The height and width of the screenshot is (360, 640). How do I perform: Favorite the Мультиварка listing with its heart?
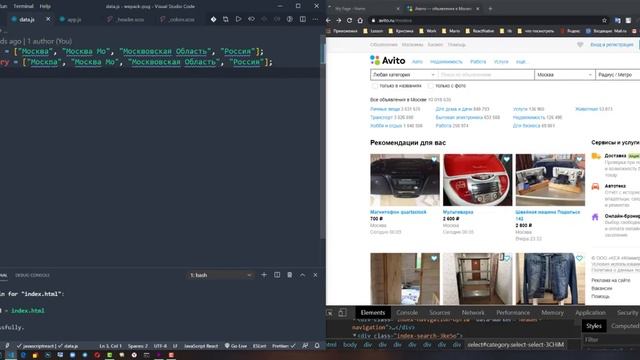tap(507, 159)
